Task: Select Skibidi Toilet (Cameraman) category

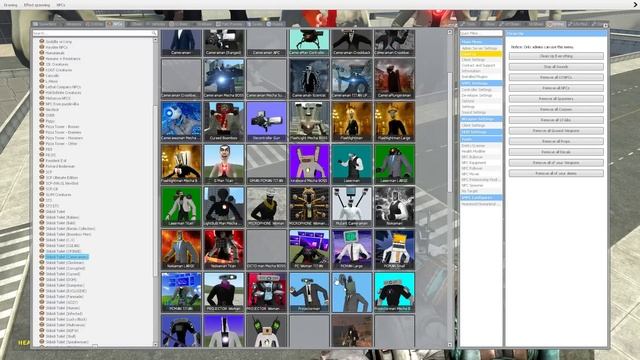Action: [67, 257]
